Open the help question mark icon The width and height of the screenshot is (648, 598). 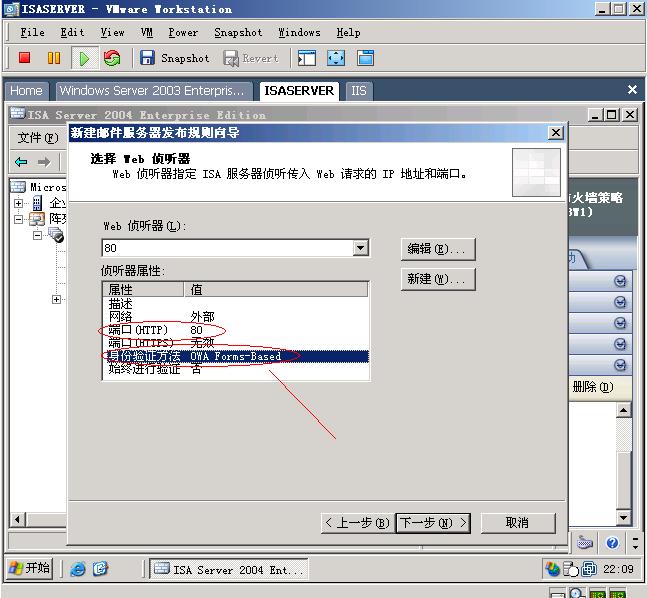[612, 542]
